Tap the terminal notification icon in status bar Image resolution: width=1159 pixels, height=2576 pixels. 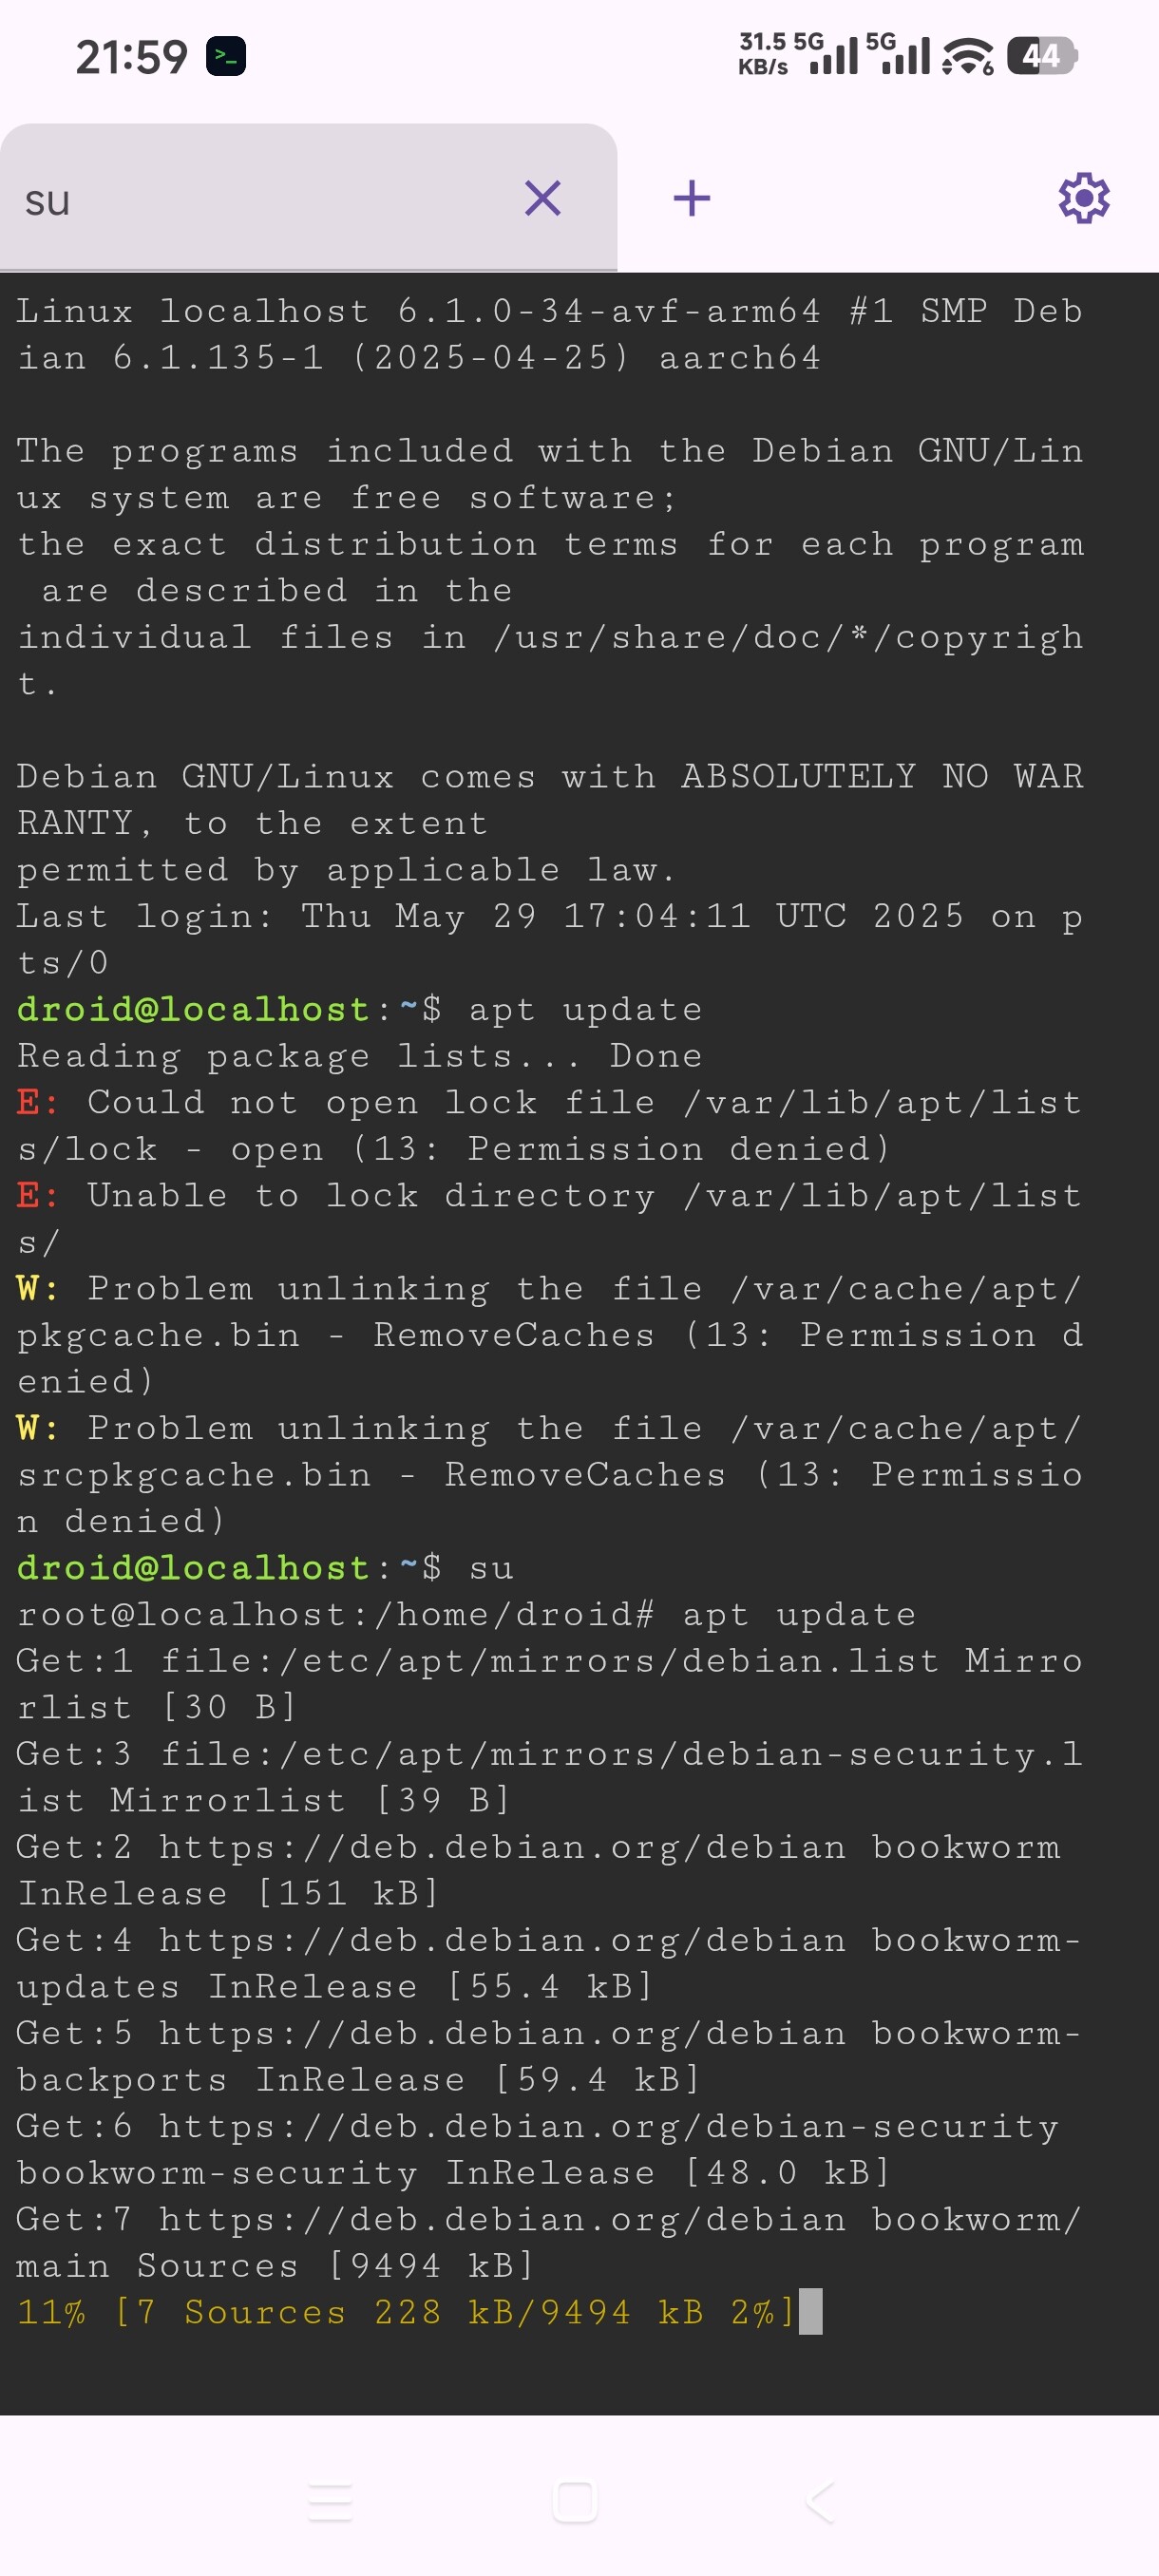pos(226,57)
